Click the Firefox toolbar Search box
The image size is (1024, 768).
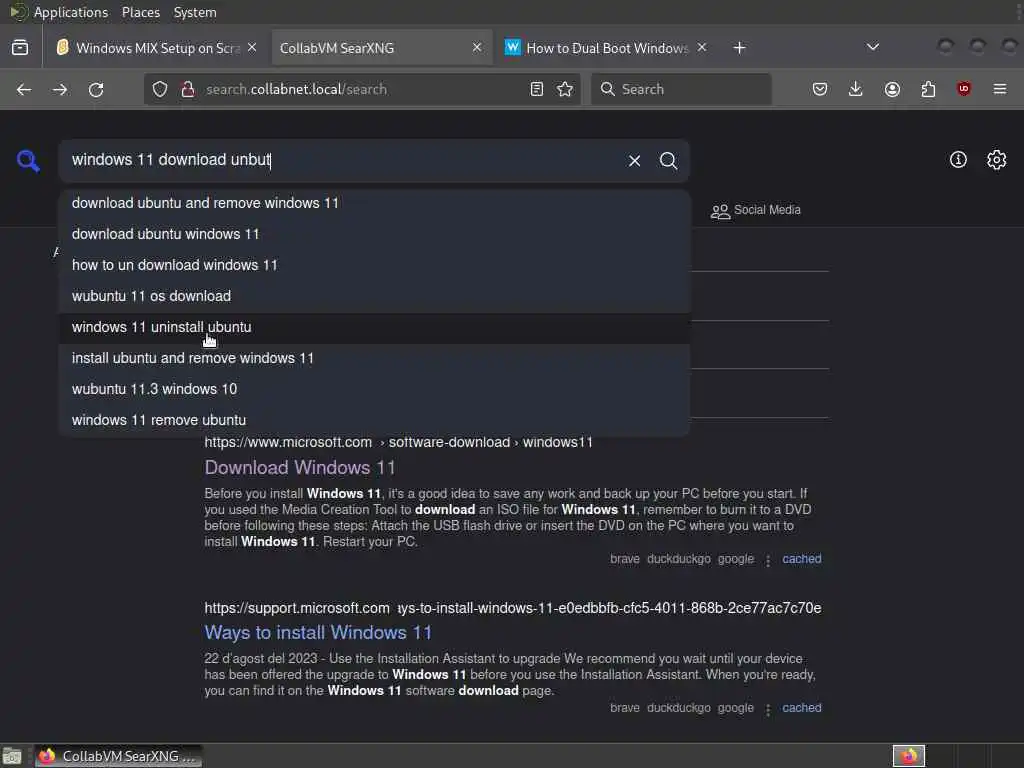(681, 89)
